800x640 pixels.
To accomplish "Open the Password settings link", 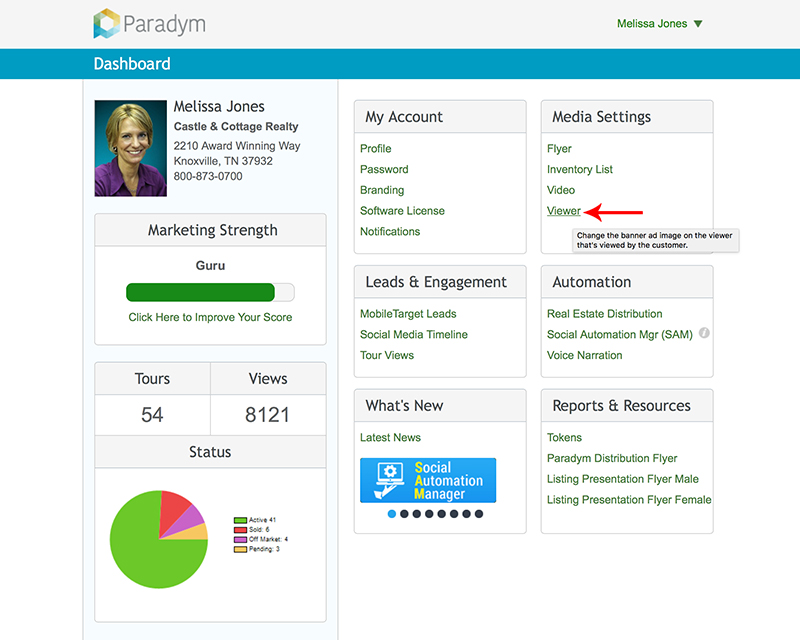I will (x=384, y=169).
